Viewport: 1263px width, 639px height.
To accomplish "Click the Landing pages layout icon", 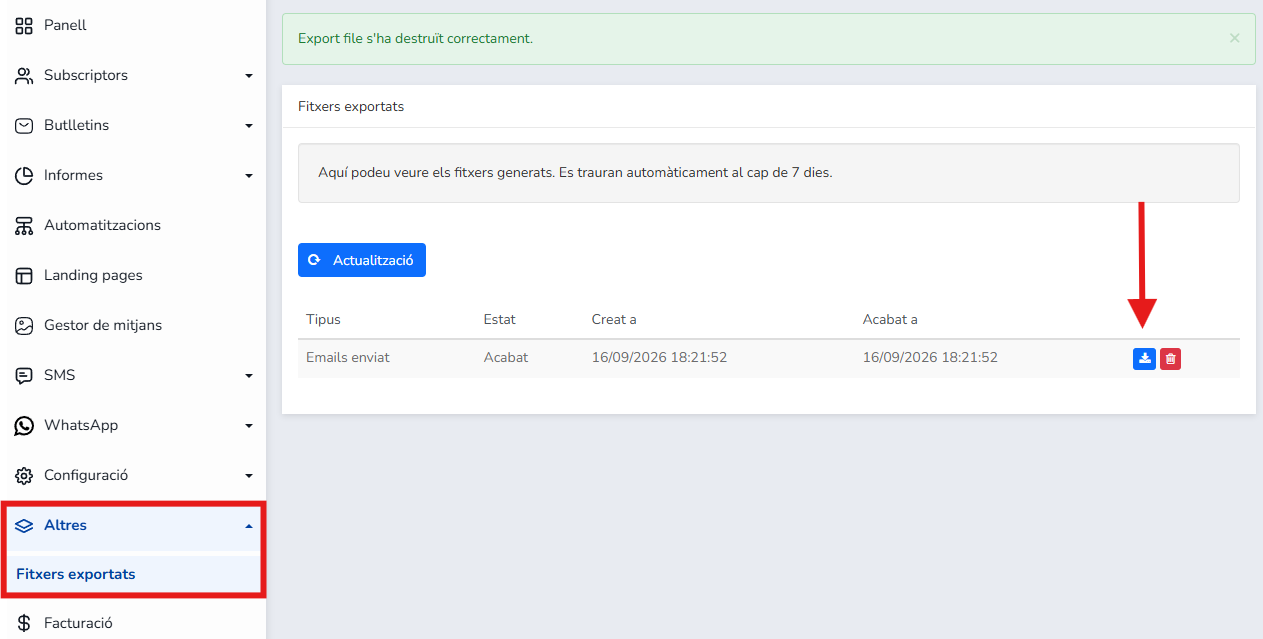I will (x=24, y=275).
